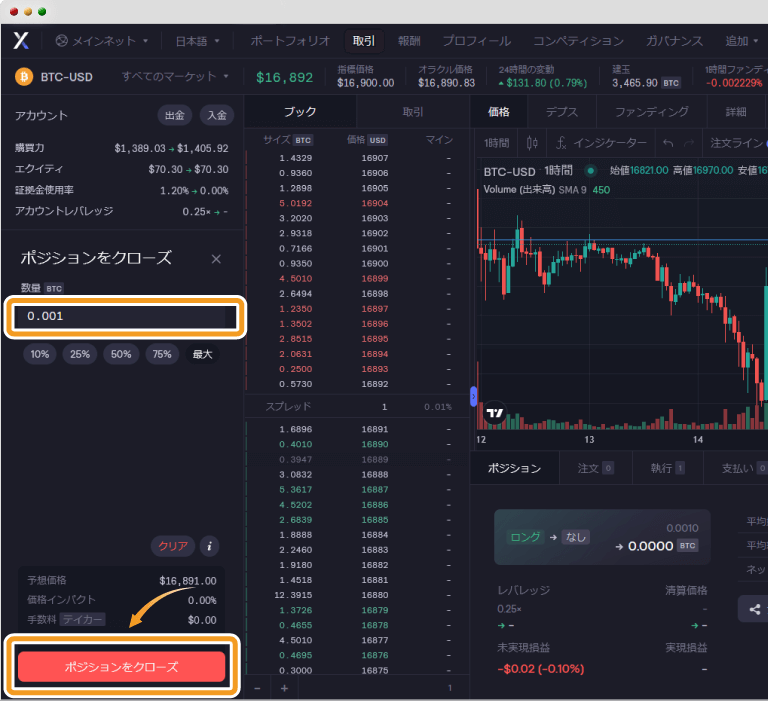Image resolution: width=768 pixels, height=701 pixels.
Task: Click the ask row at price 16904
Action: click(x=357, y=203)
